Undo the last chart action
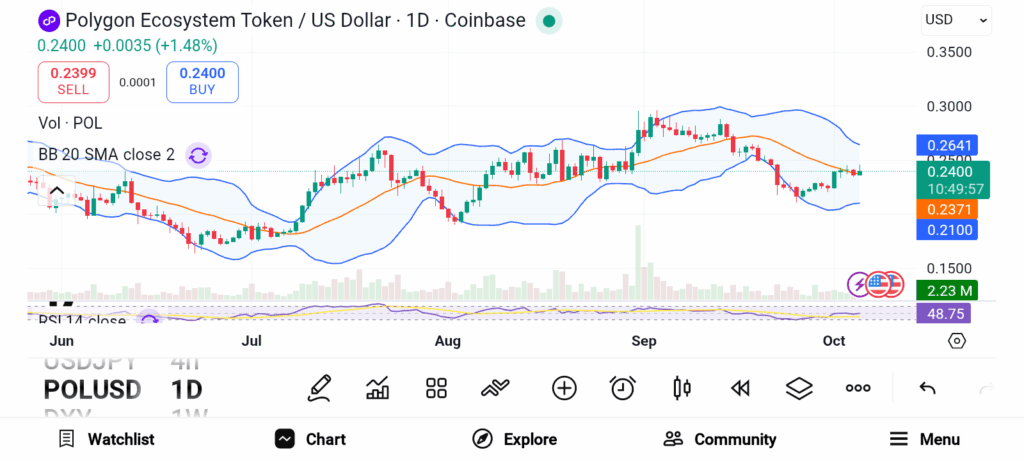 click(927, 388)
